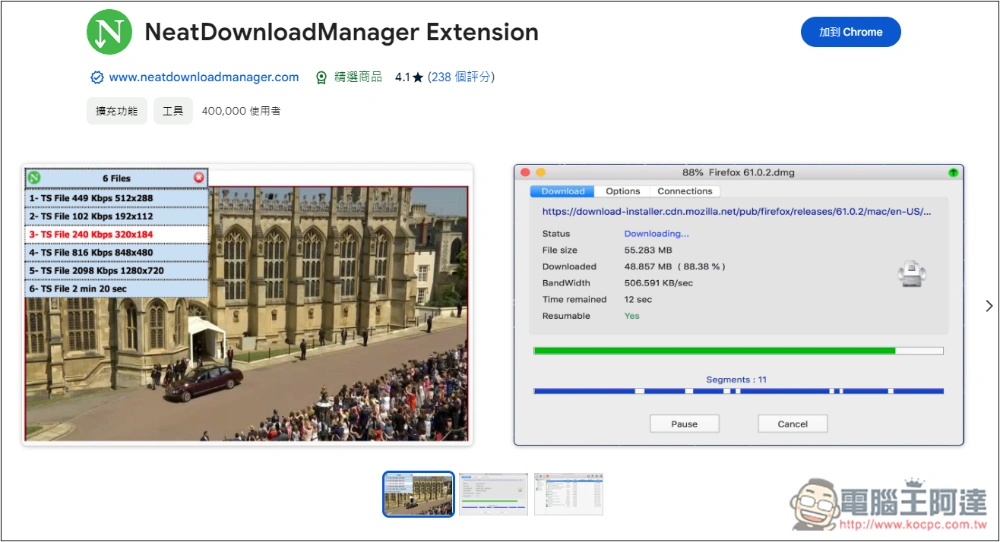1000x542 pixels.
Task: Close the 6 Files list with red X
Action: pyautogui.click(x=199, y=178)
